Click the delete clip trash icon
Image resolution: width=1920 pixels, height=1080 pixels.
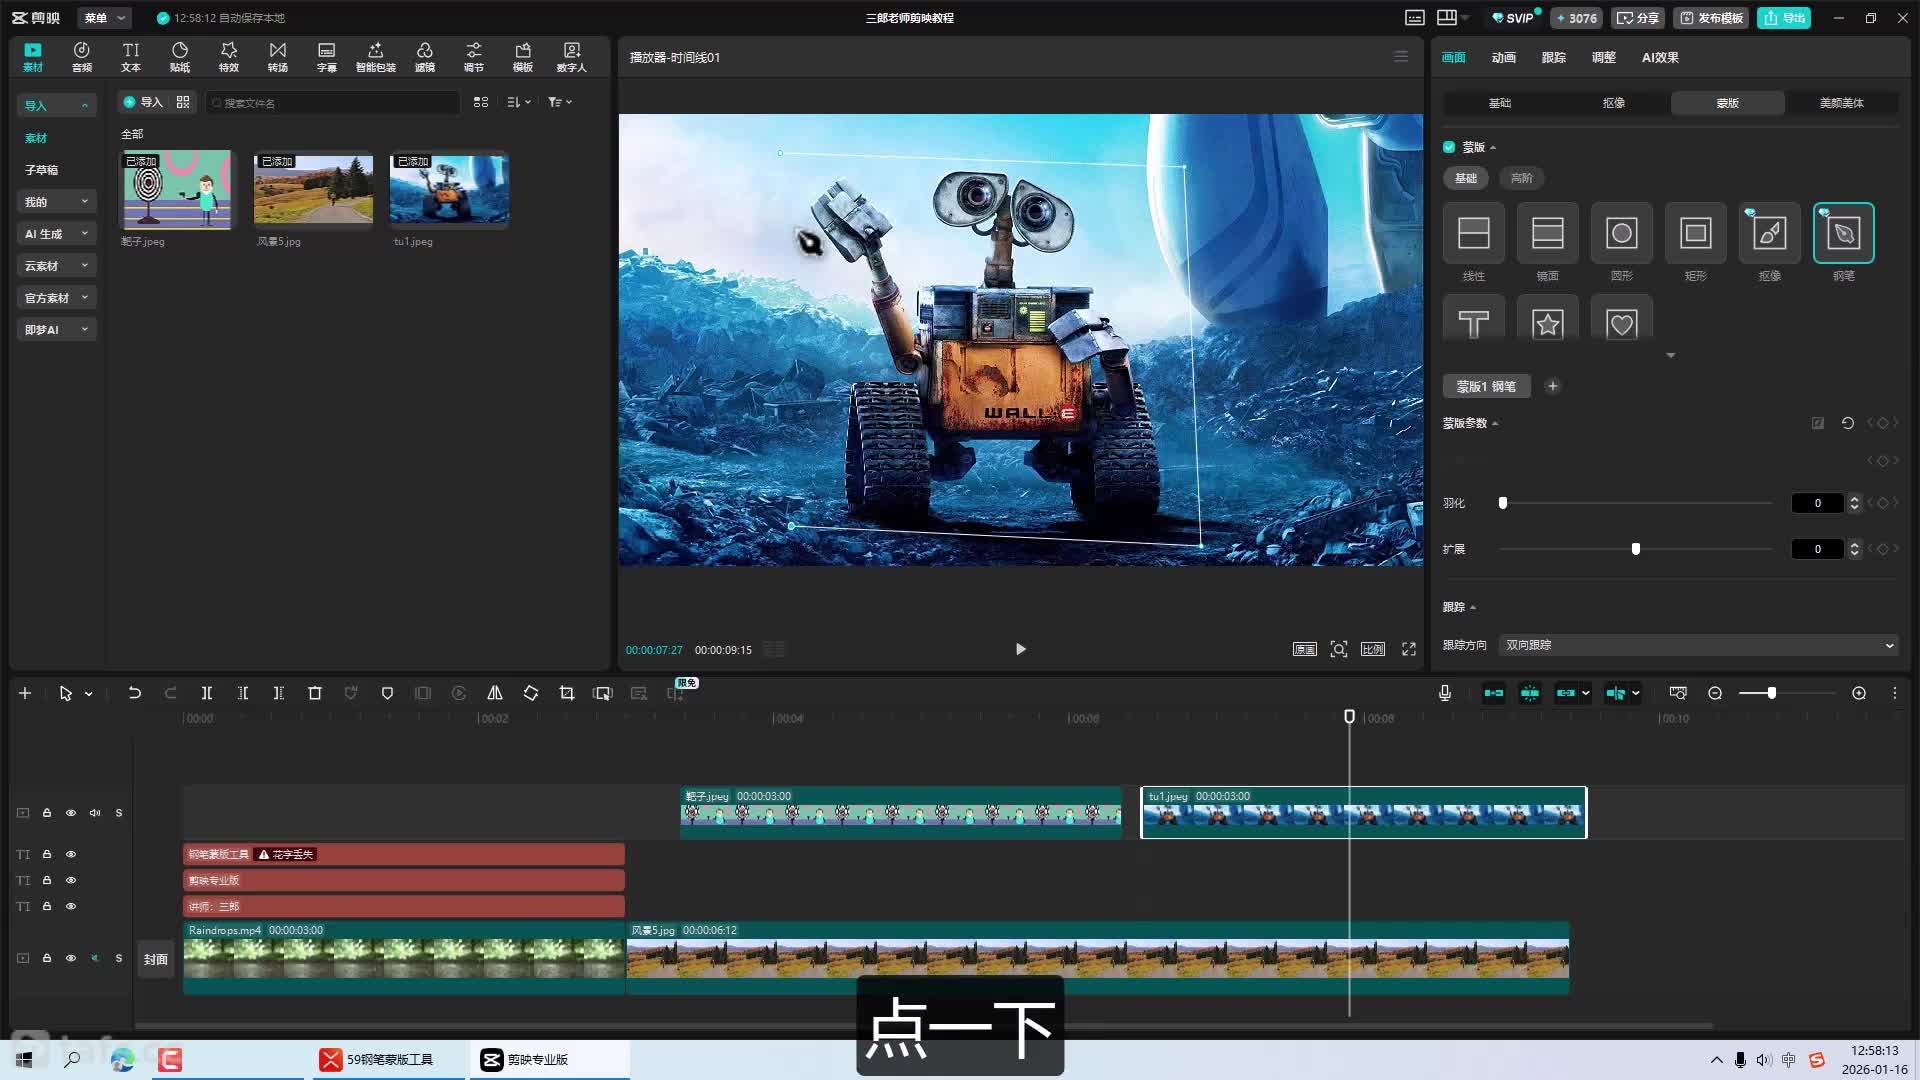[314, 693]
